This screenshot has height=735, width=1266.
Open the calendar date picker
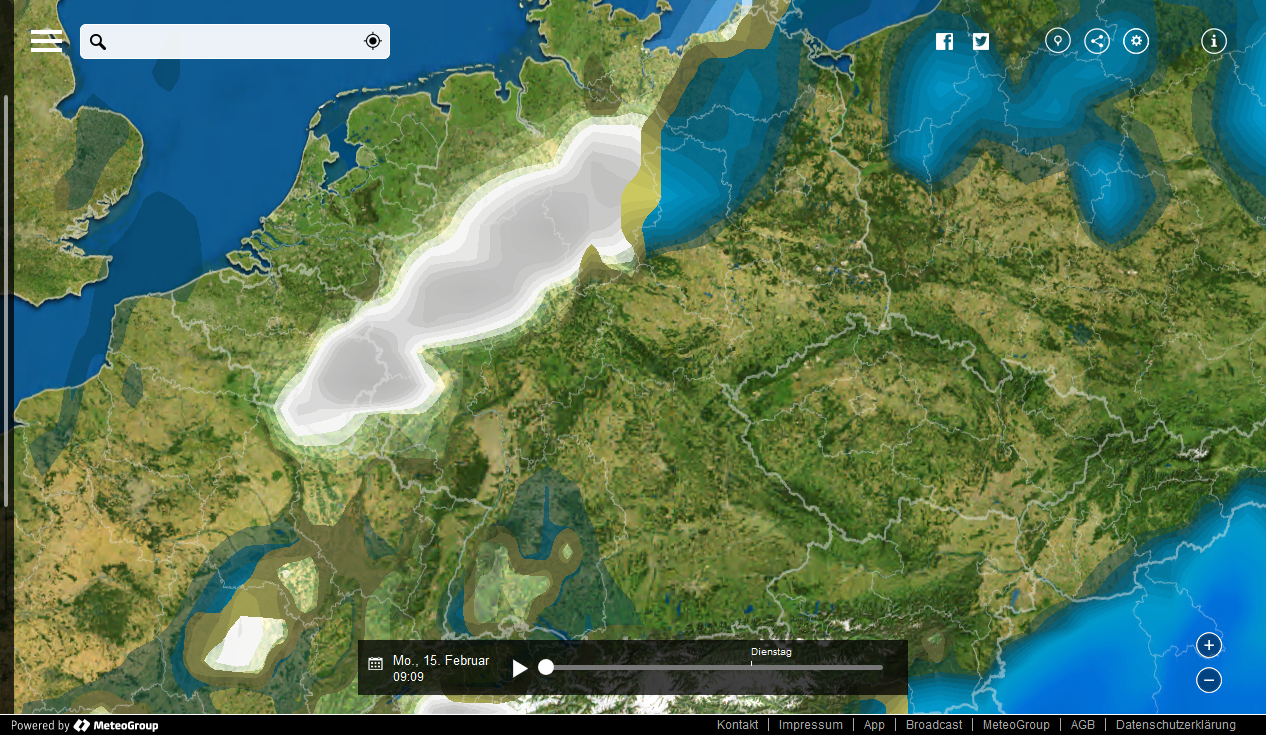[x=376, y=664]
